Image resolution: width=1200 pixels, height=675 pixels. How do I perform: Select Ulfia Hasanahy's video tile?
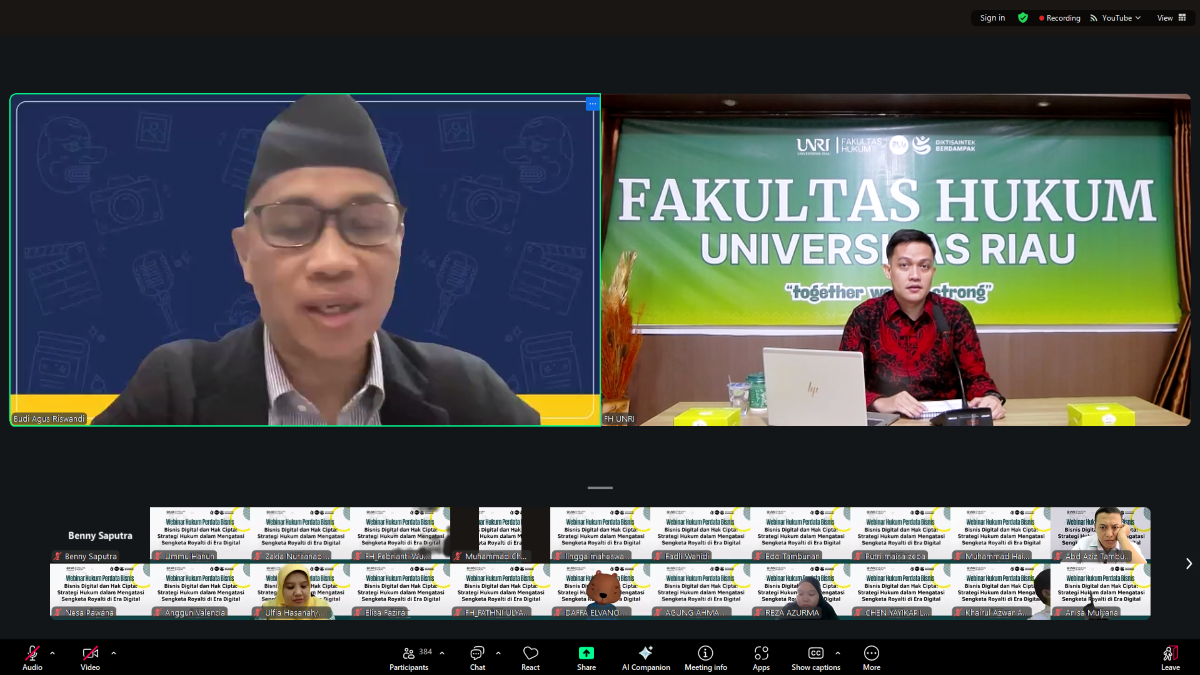(x=299, y=591)
